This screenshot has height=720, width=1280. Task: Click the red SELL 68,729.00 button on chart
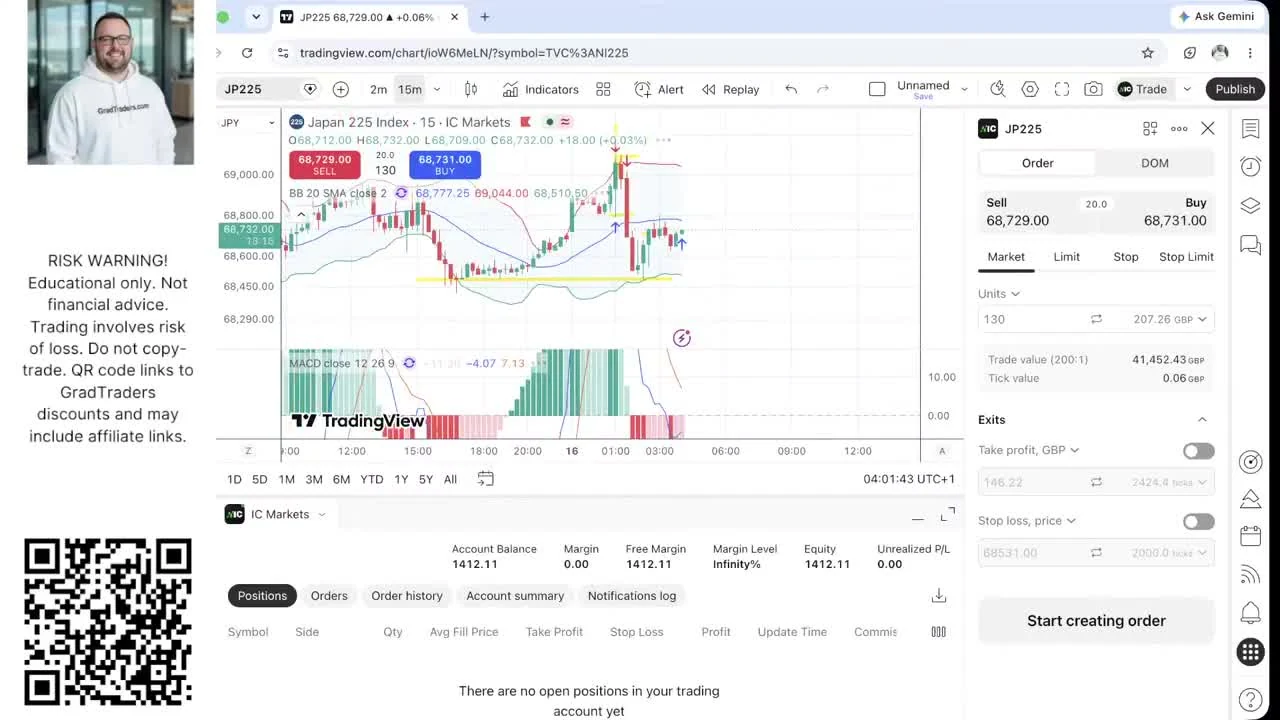click(325, 165)
